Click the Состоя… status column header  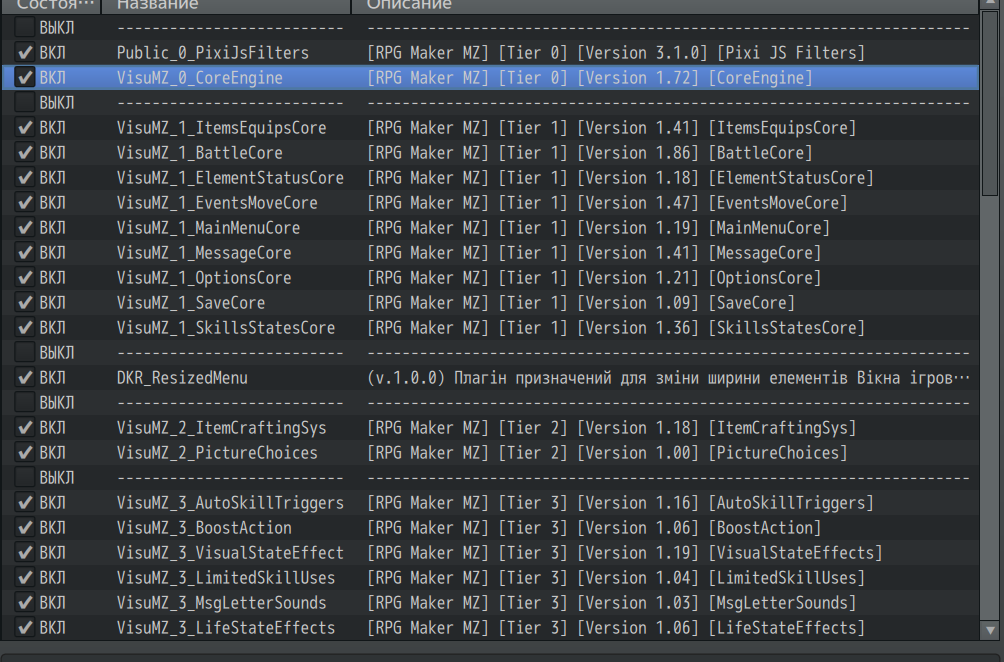click(x=51, y=6)
